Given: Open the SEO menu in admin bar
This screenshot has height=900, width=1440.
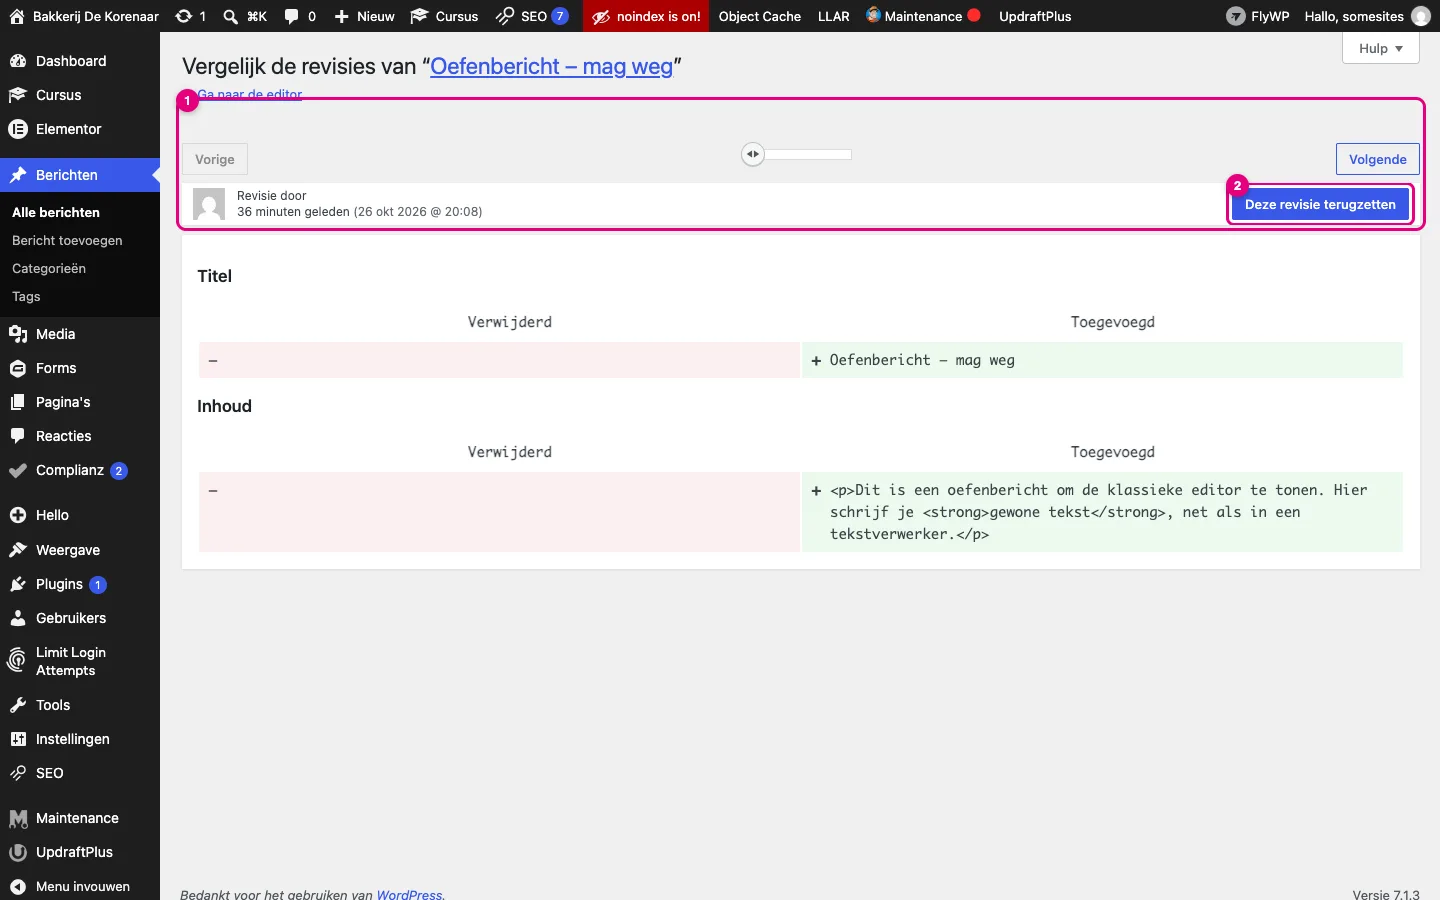Looking at the screenshot, I should [533, 16].
